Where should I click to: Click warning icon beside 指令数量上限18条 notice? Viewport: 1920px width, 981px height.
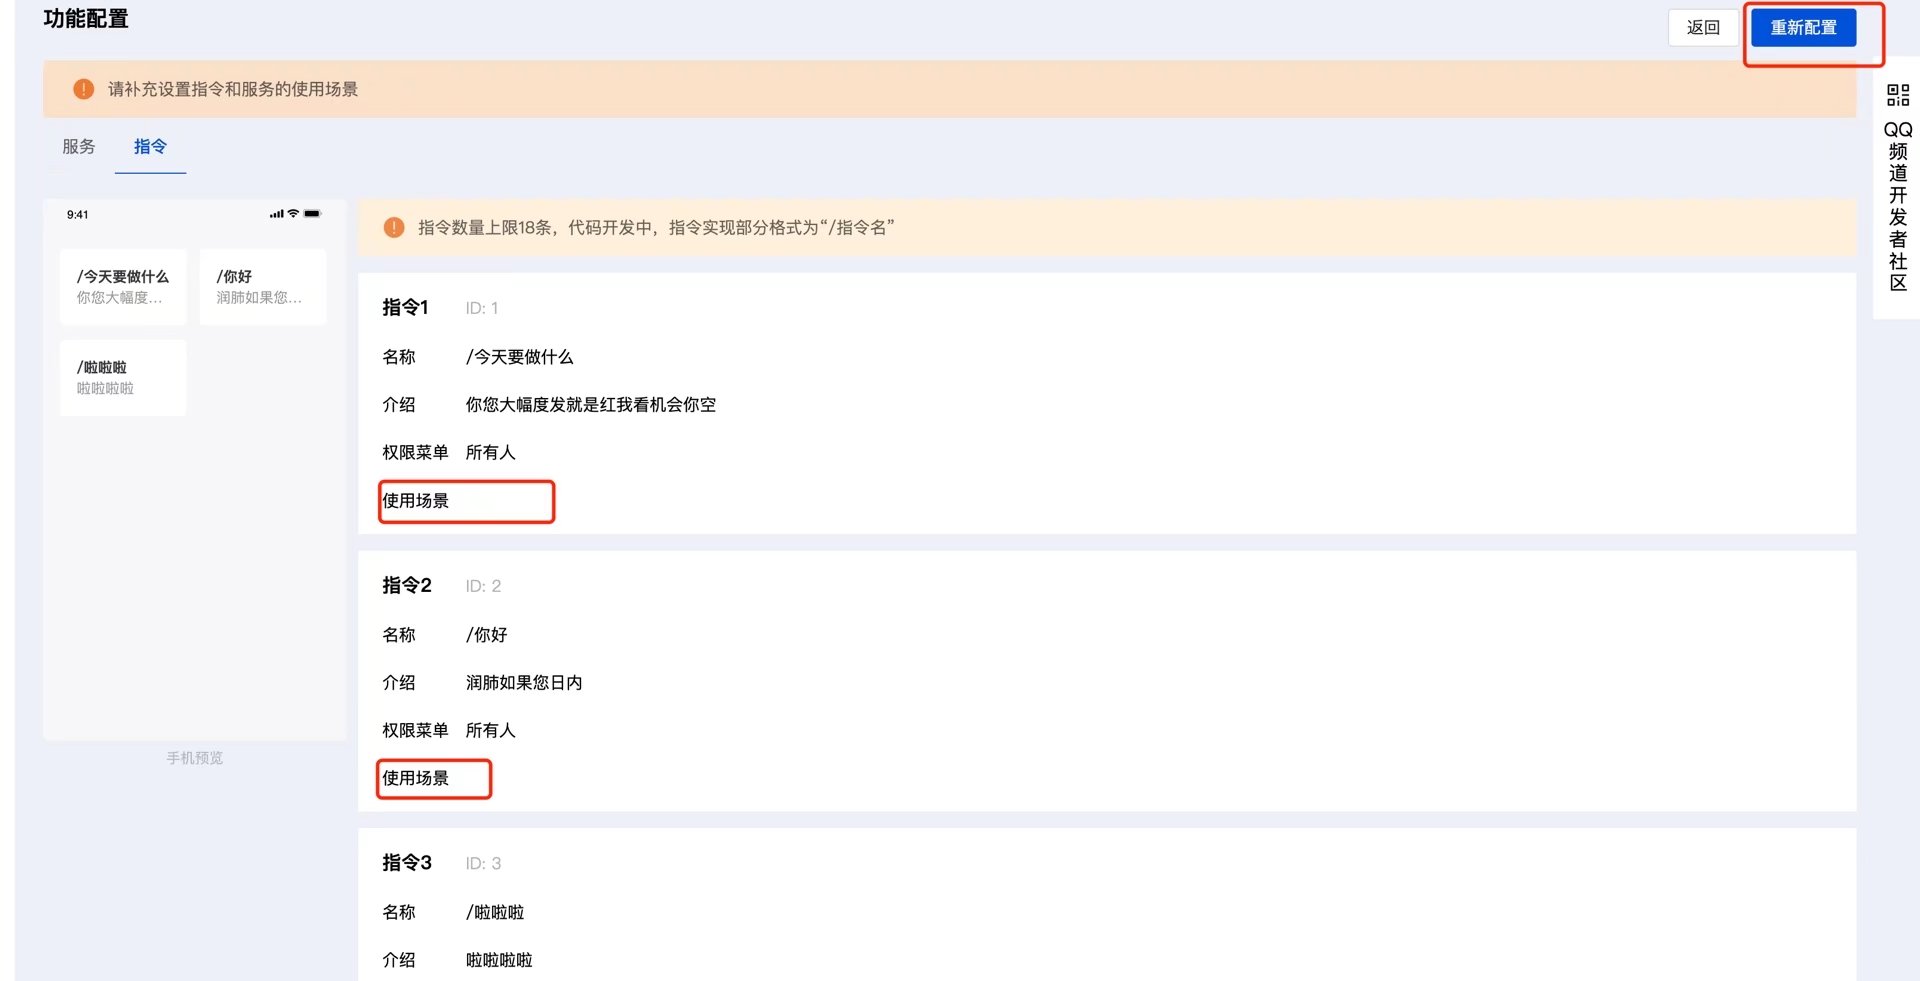[x=394, y=228]
